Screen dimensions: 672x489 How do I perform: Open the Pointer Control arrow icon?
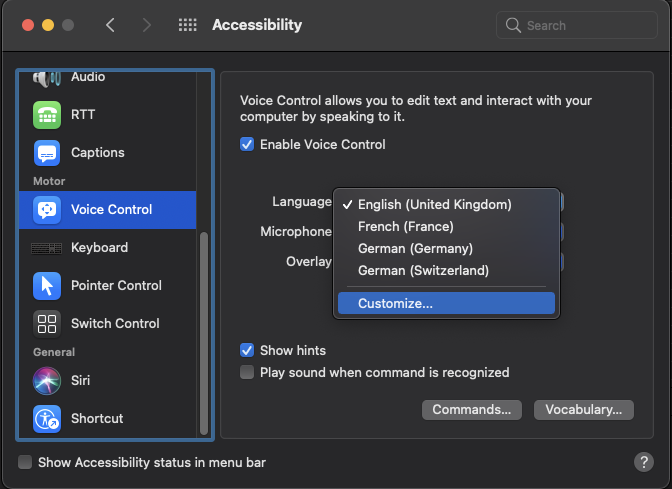[x=47, y=286]
